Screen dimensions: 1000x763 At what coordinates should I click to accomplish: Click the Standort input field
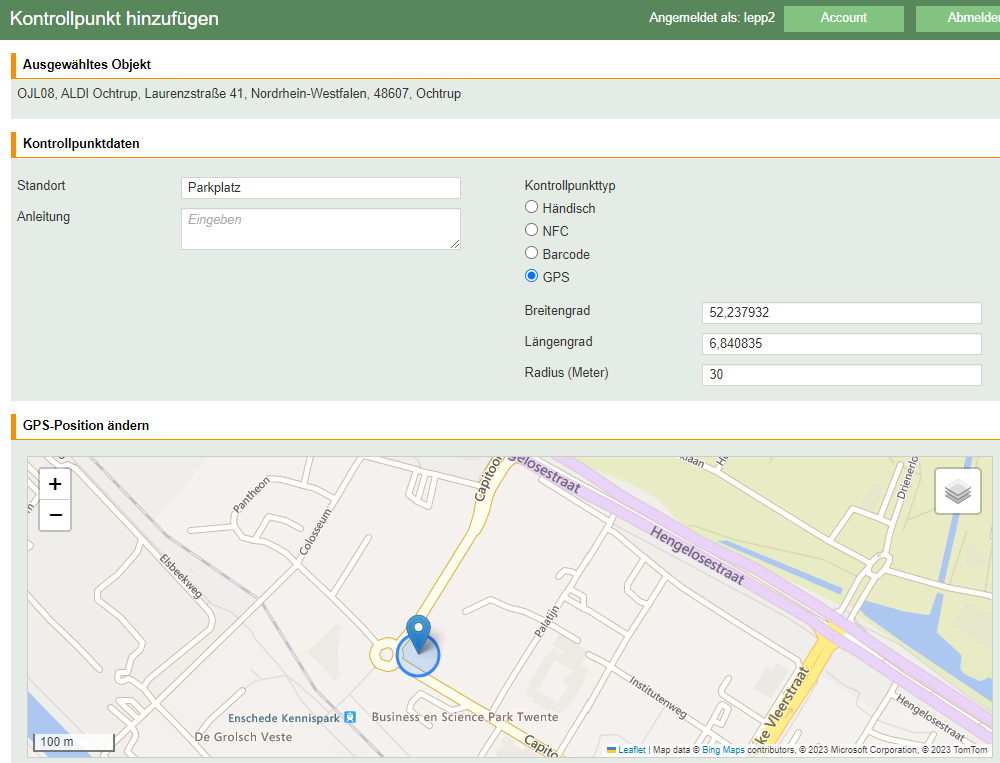coord(320,188)
